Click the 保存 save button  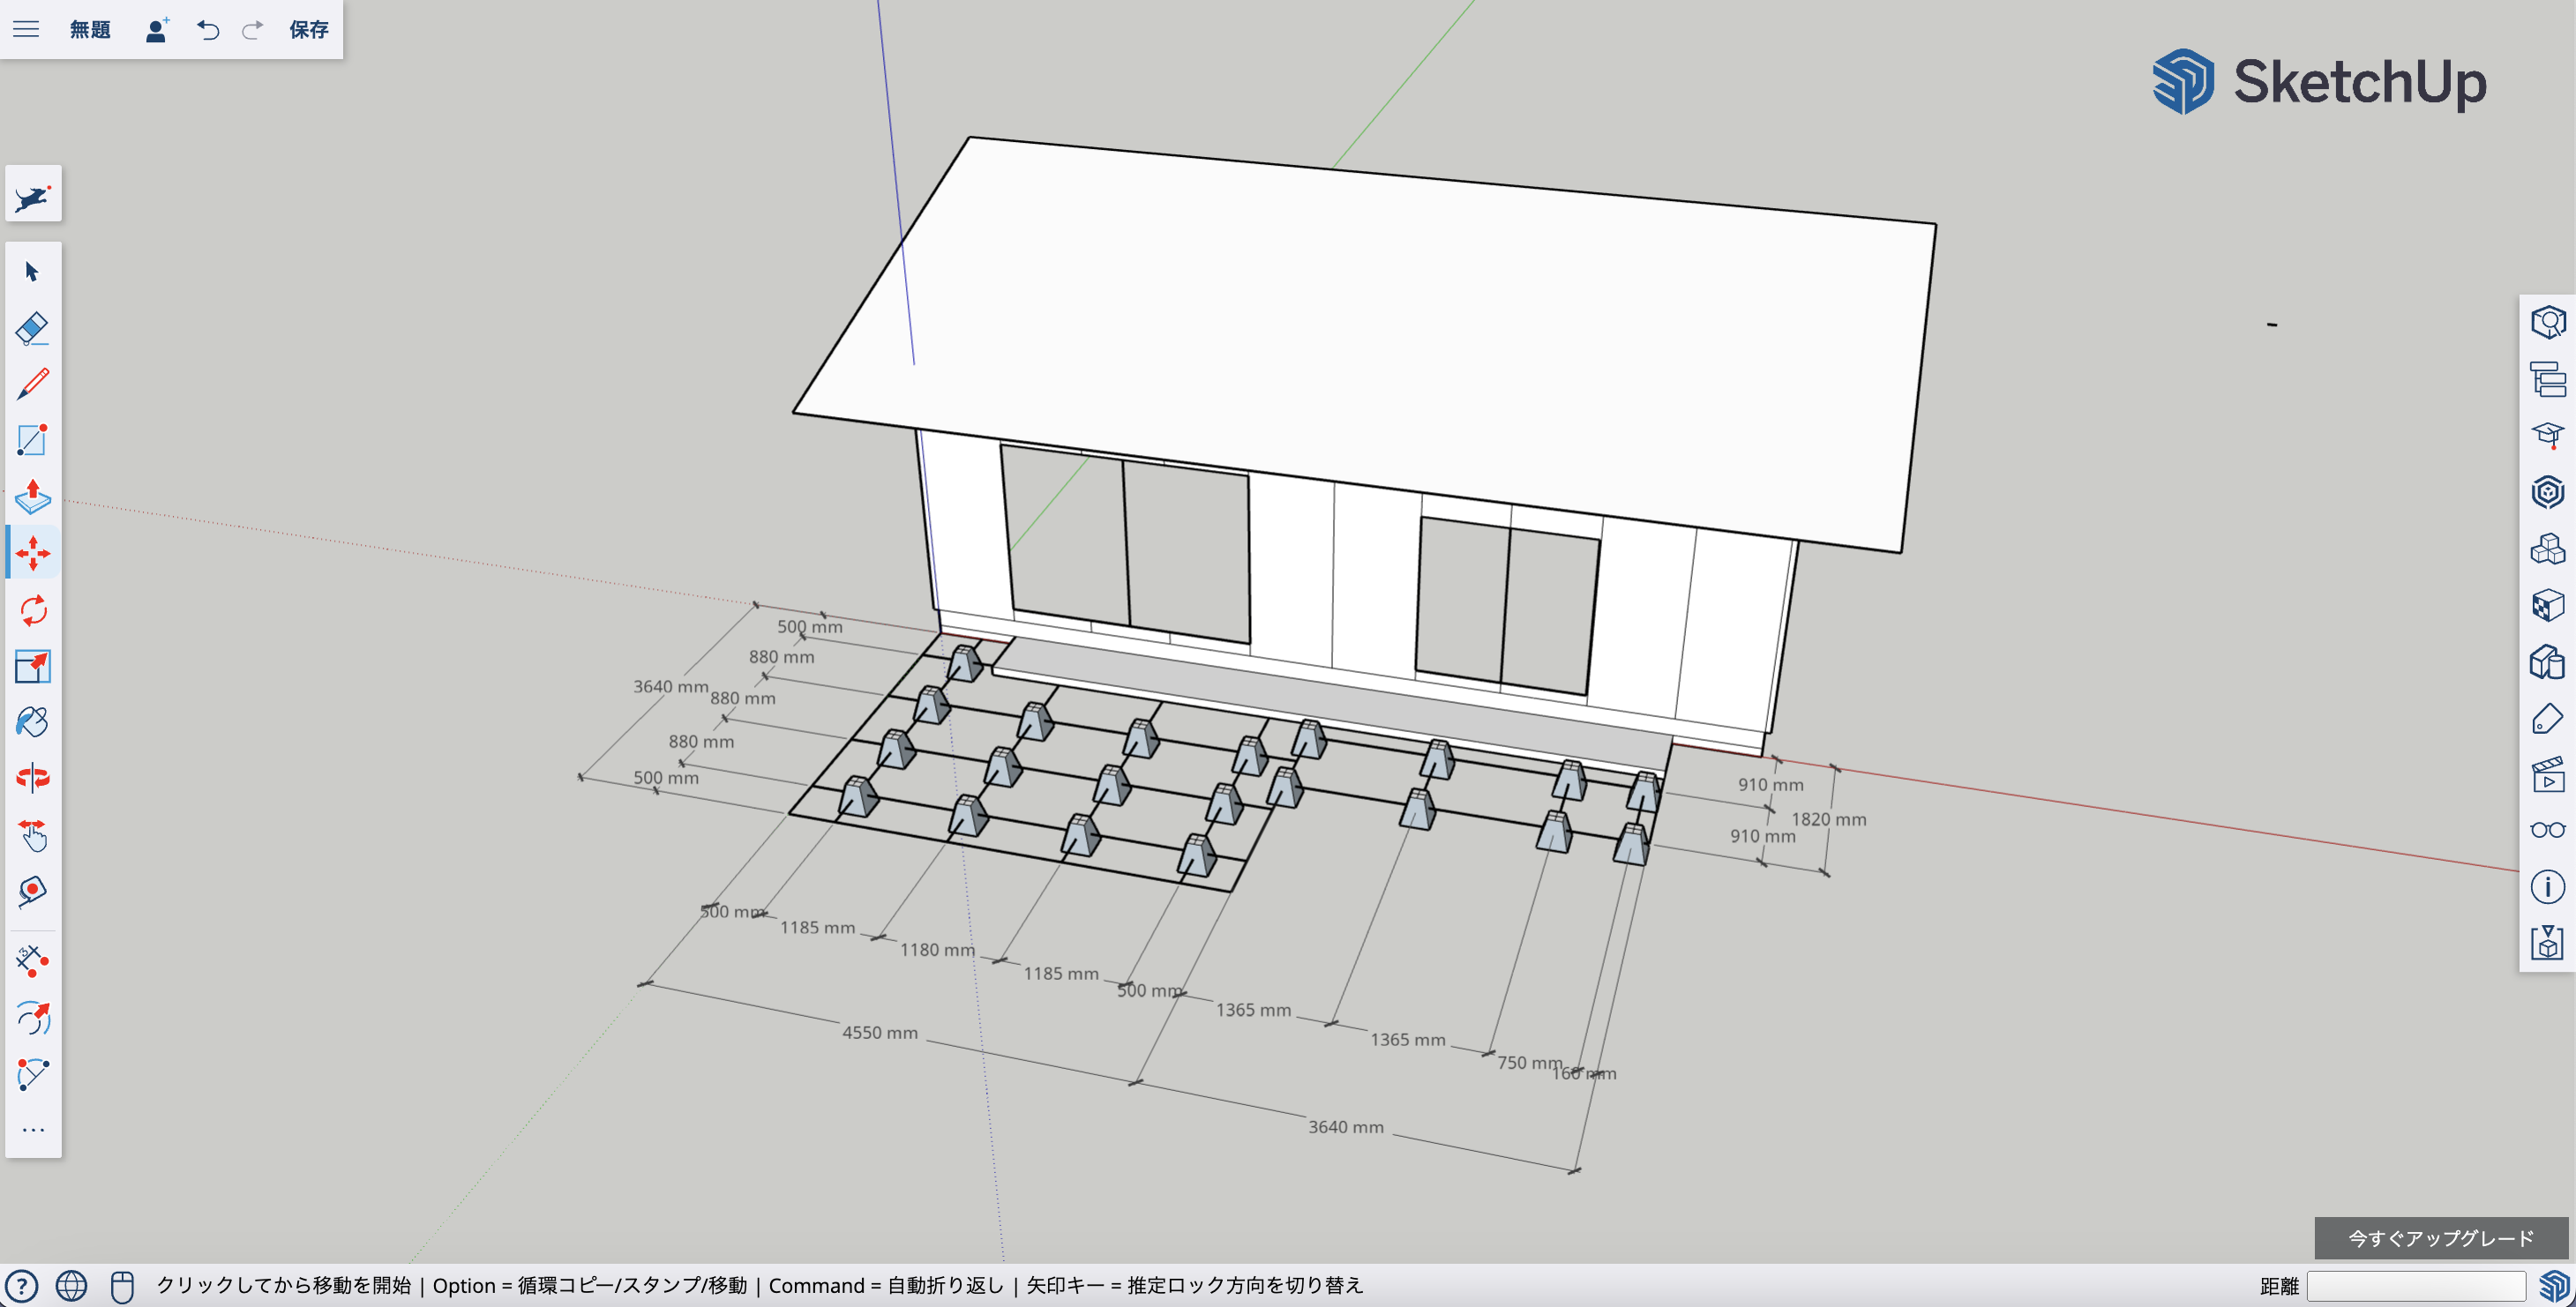[x=308, y=30]
